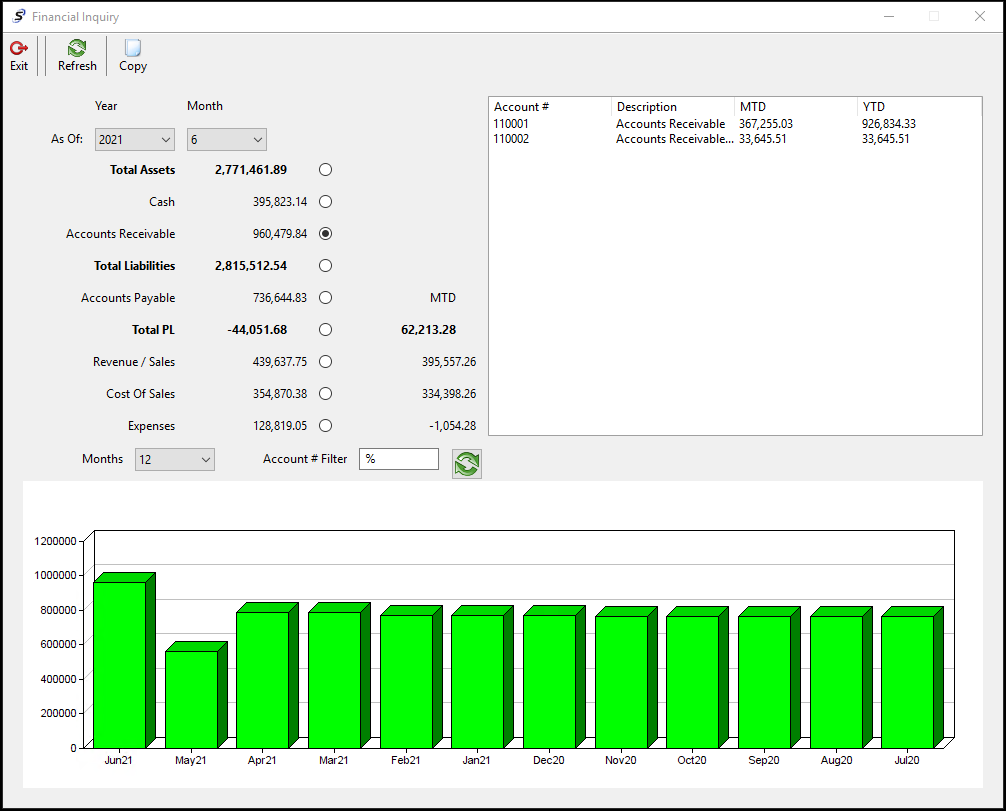The width and height of the screenshot is (1006, 811).
Task: Click the Expenses MTD value -1,054.28
Action: pos(452,425)
